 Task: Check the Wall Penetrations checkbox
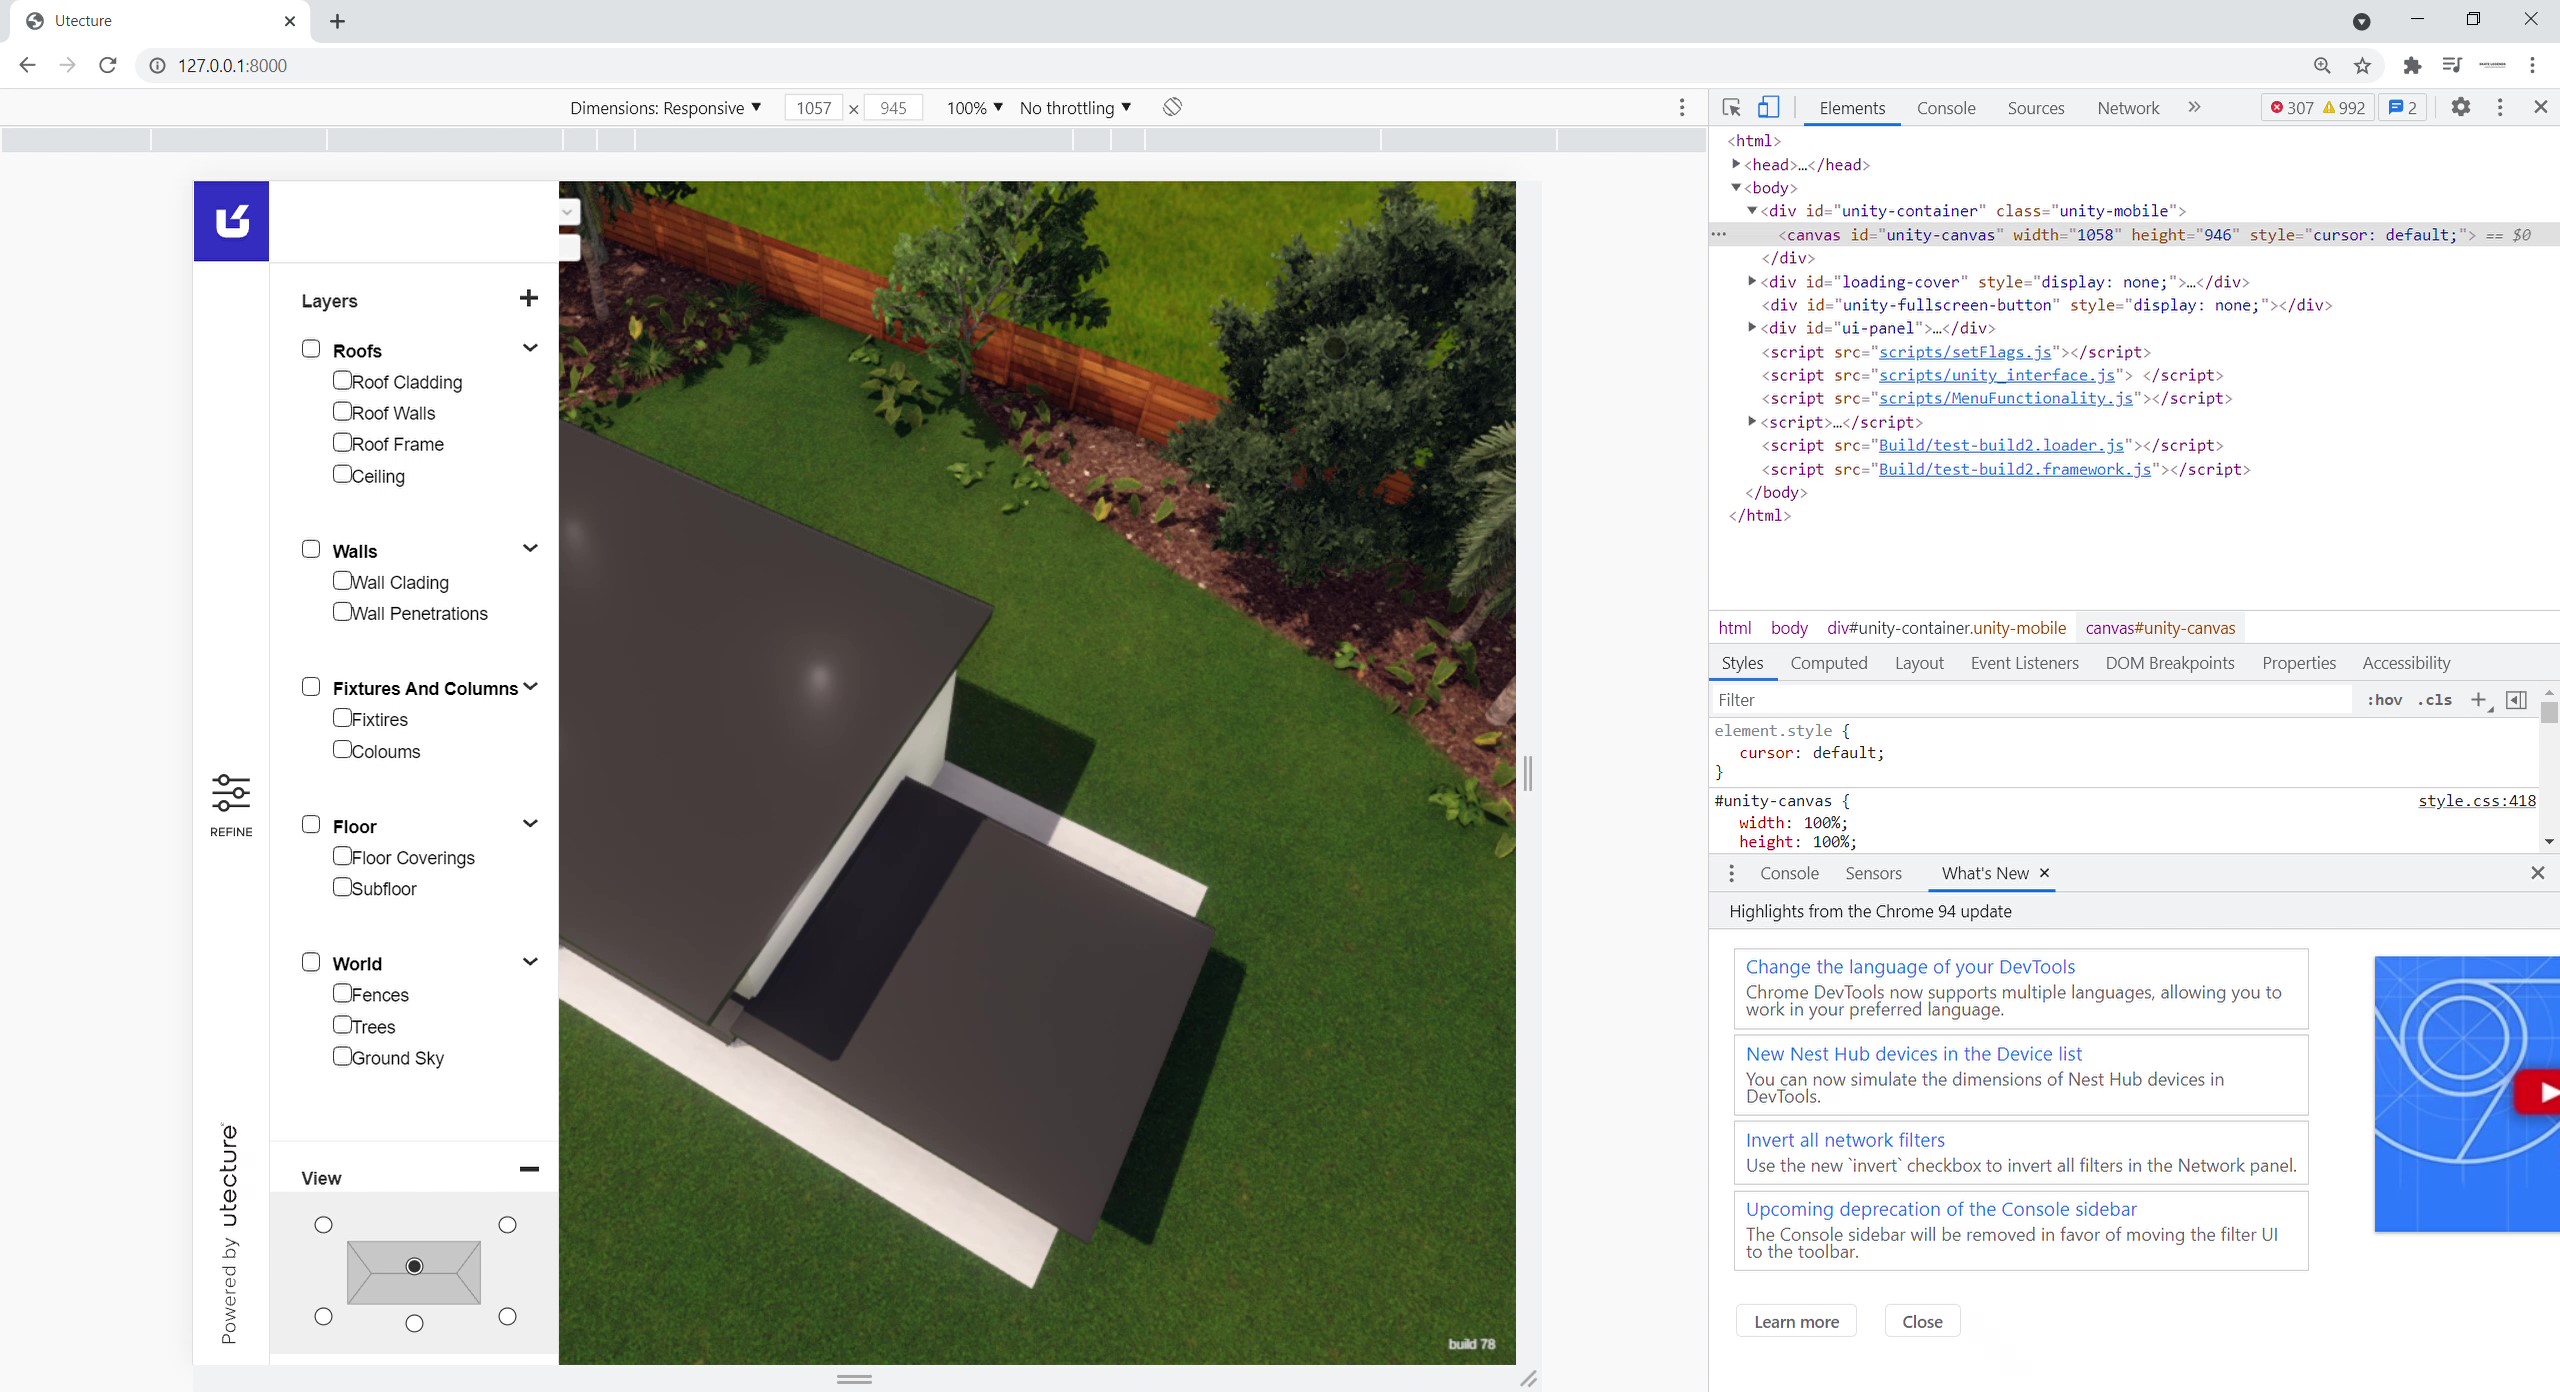pos(342,611)
